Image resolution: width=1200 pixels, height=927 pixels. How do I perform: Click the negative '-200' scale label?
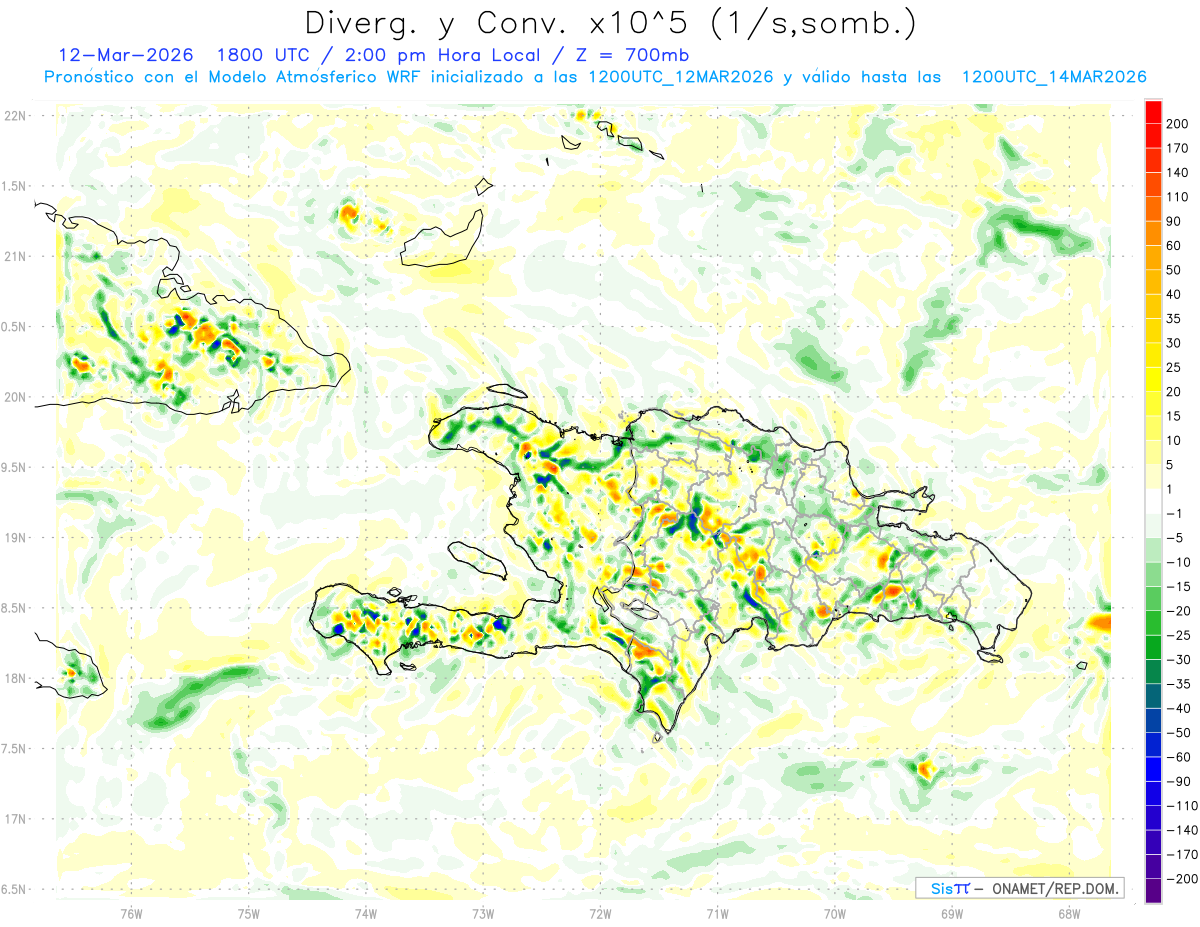[1182, 878]
